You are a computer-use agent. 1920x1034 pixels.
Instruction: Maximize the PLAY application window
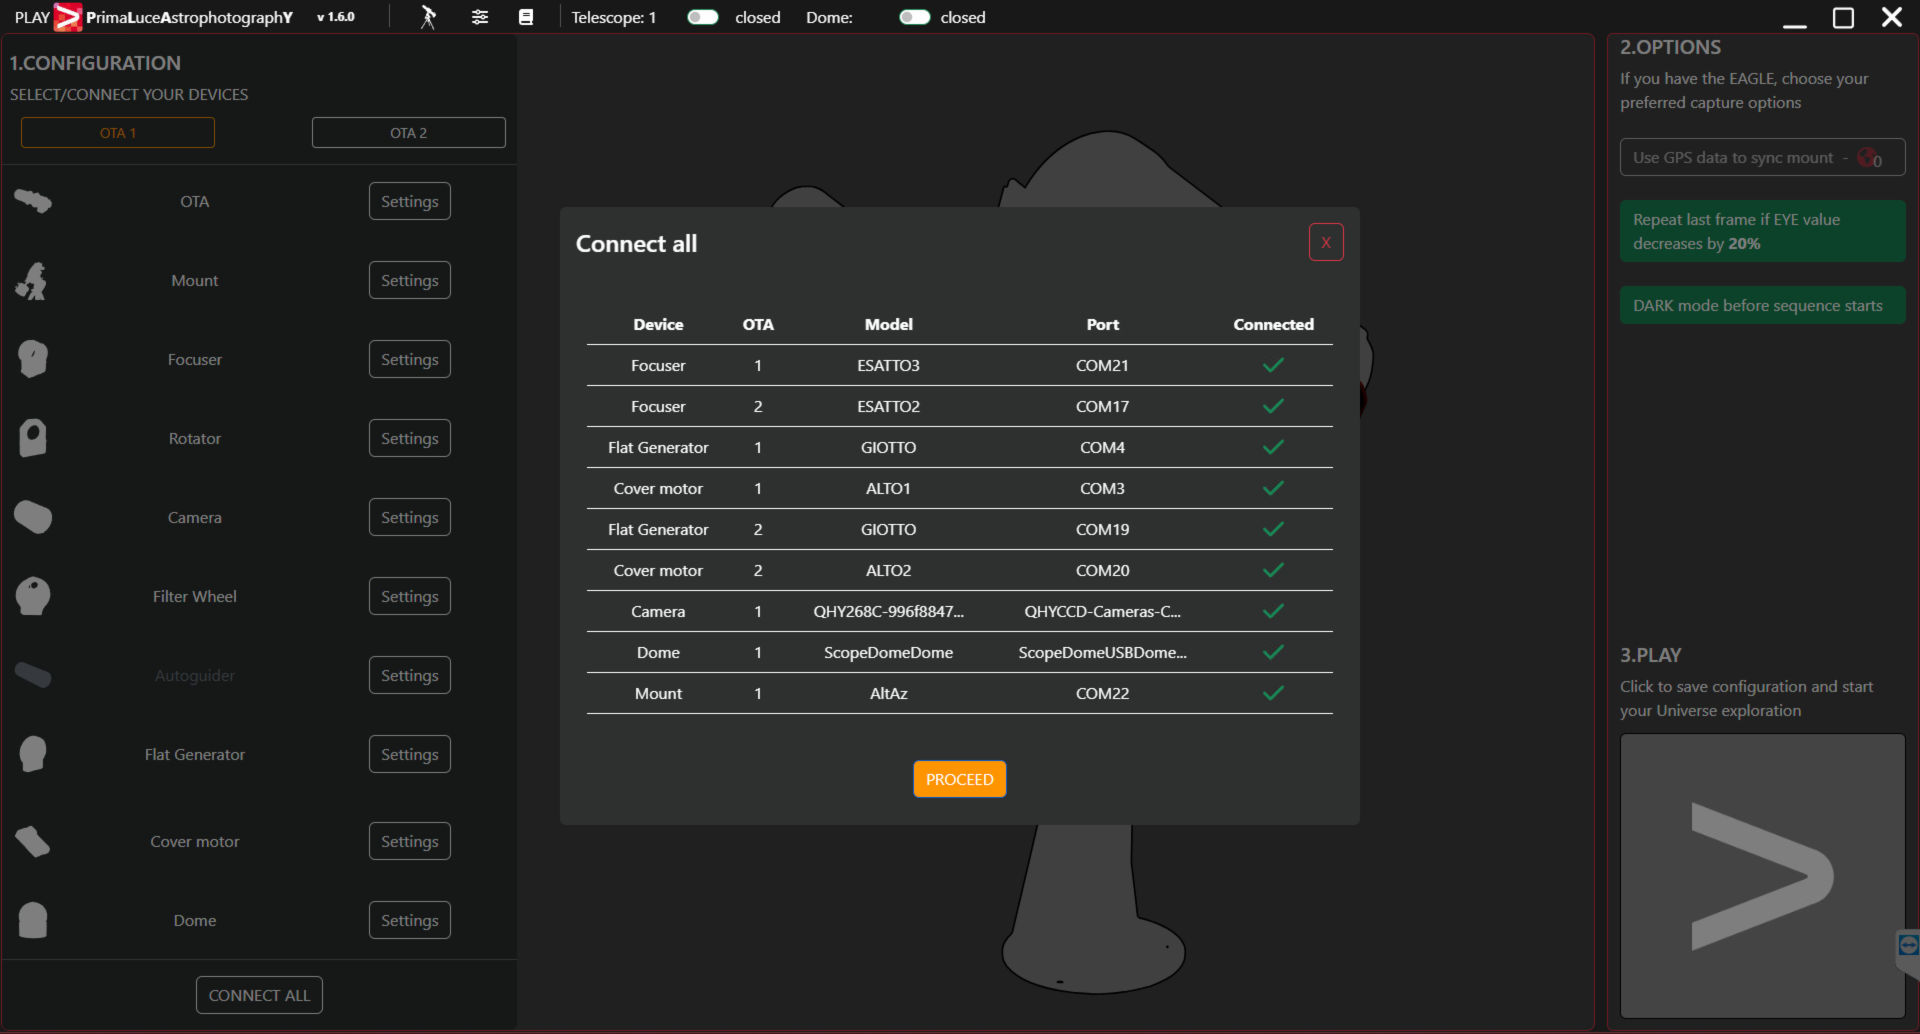[1843, 18]
